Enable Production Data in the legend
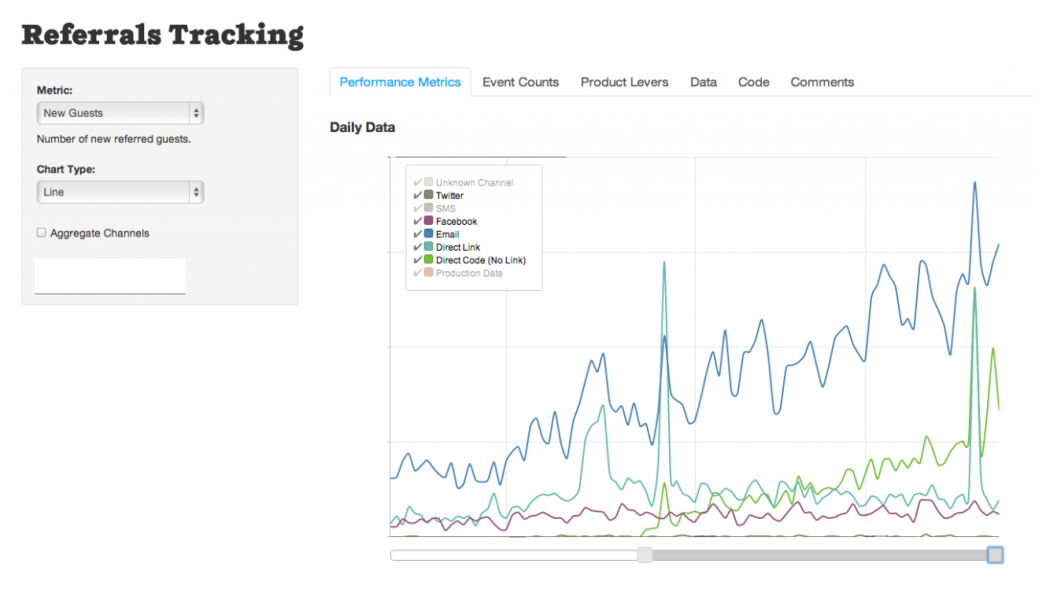The height and width of the screenshot is (593, 1051). pos(469,273)
